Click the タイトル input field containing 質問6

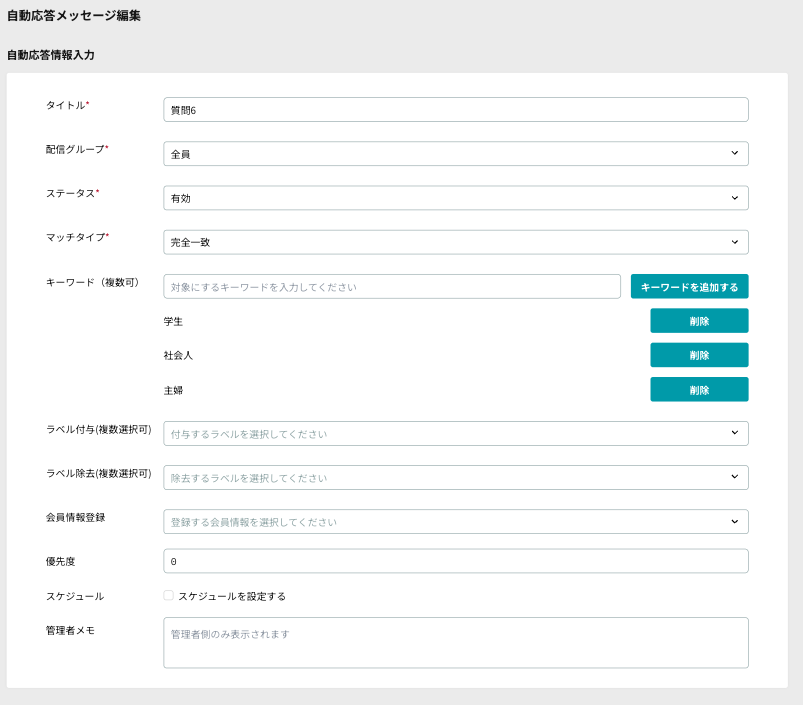pyautogui.click(x=455, y=110)
